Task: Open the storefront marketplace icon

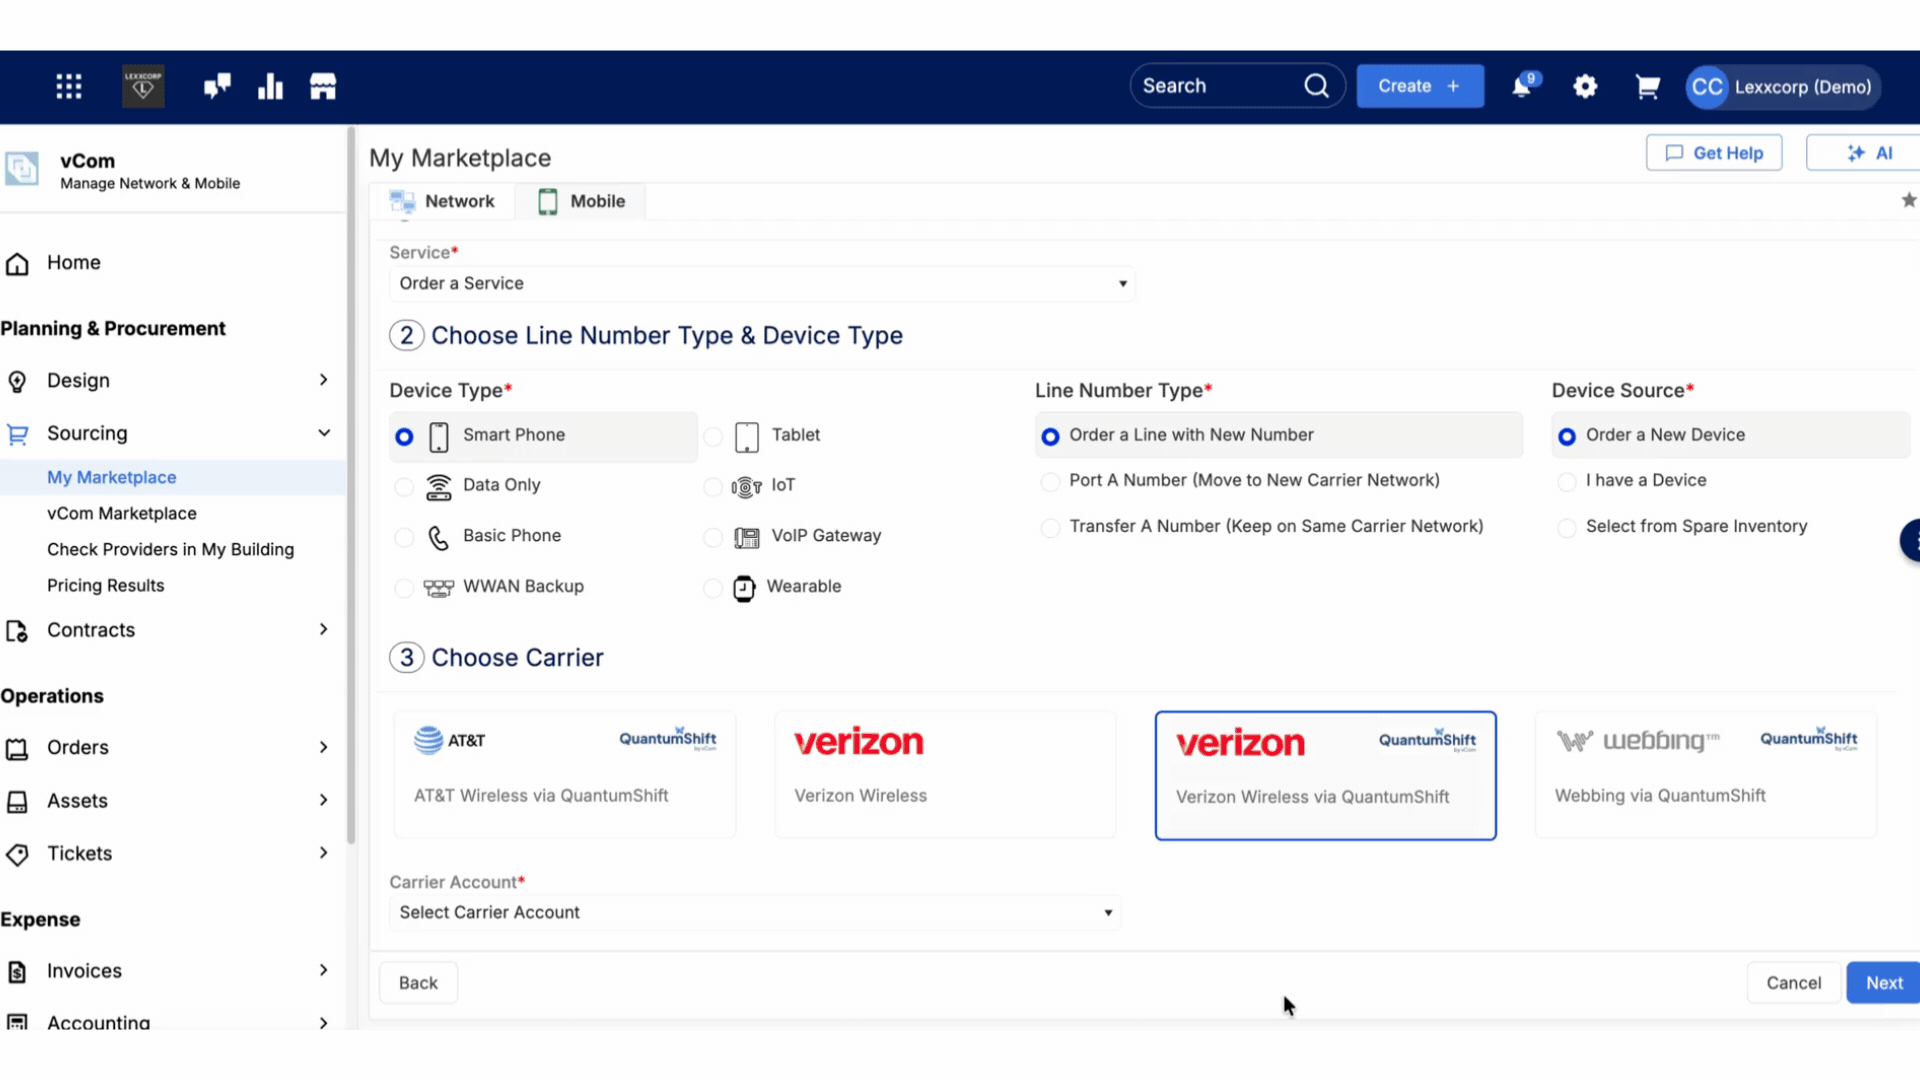Action: [323, 86]
